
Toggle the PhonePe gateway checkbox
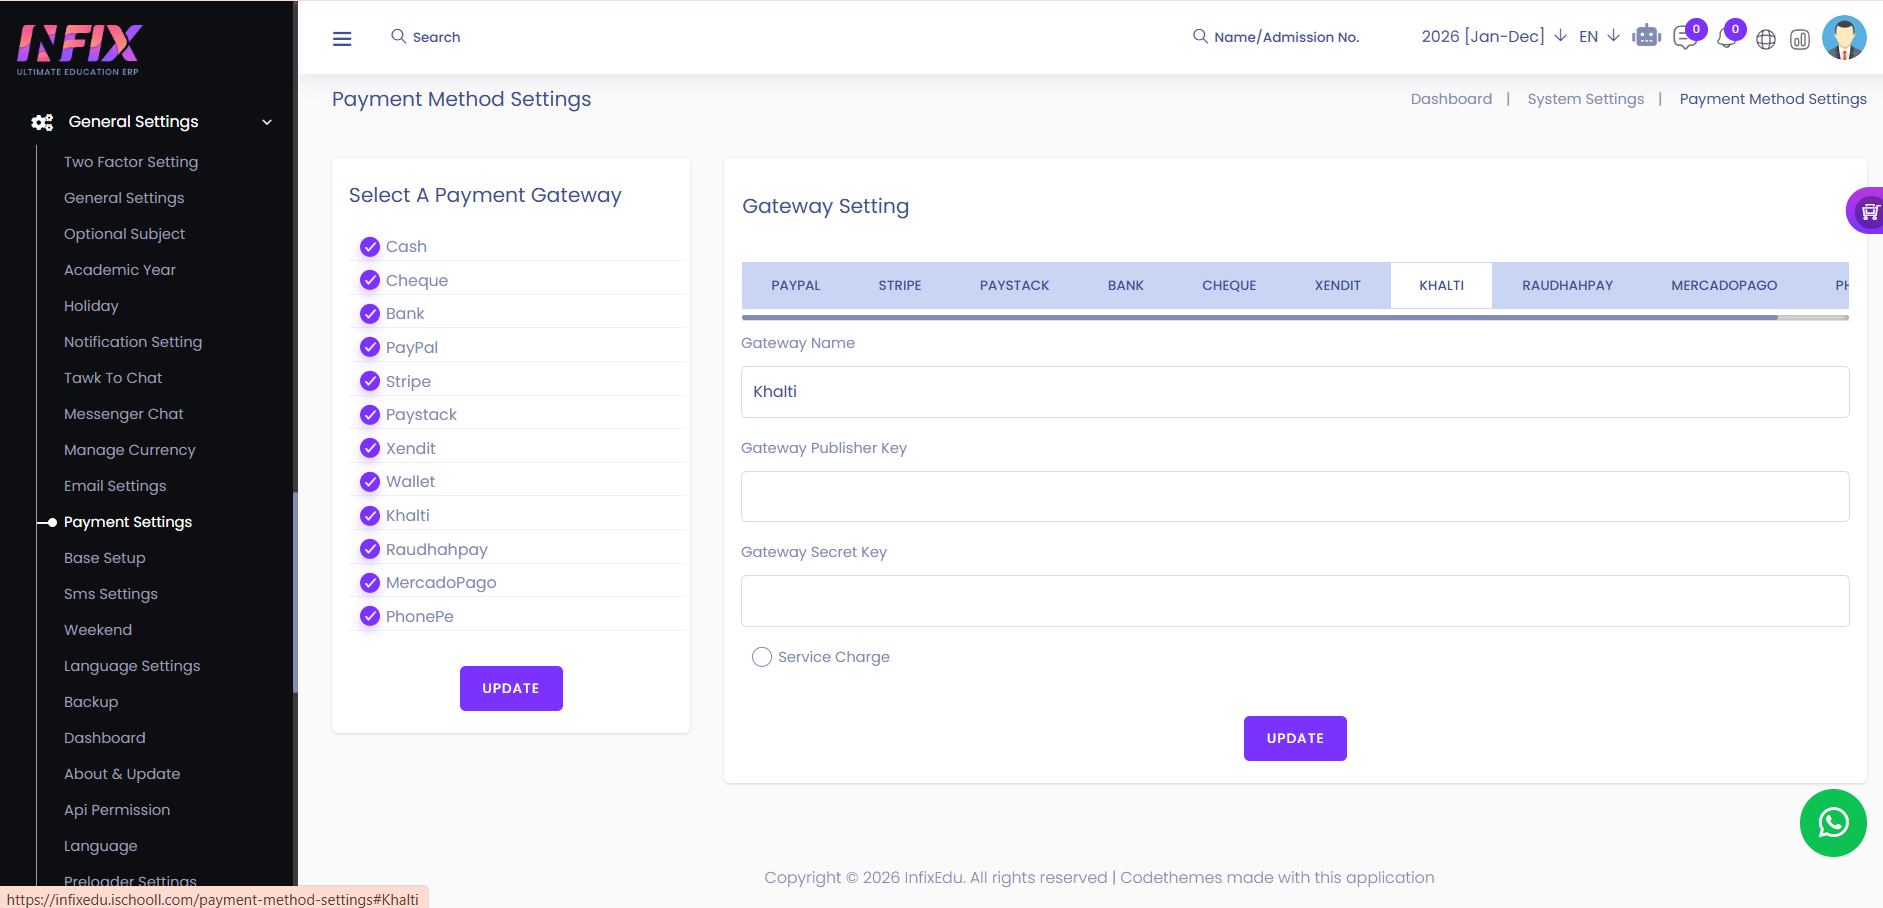pos(370,616)
